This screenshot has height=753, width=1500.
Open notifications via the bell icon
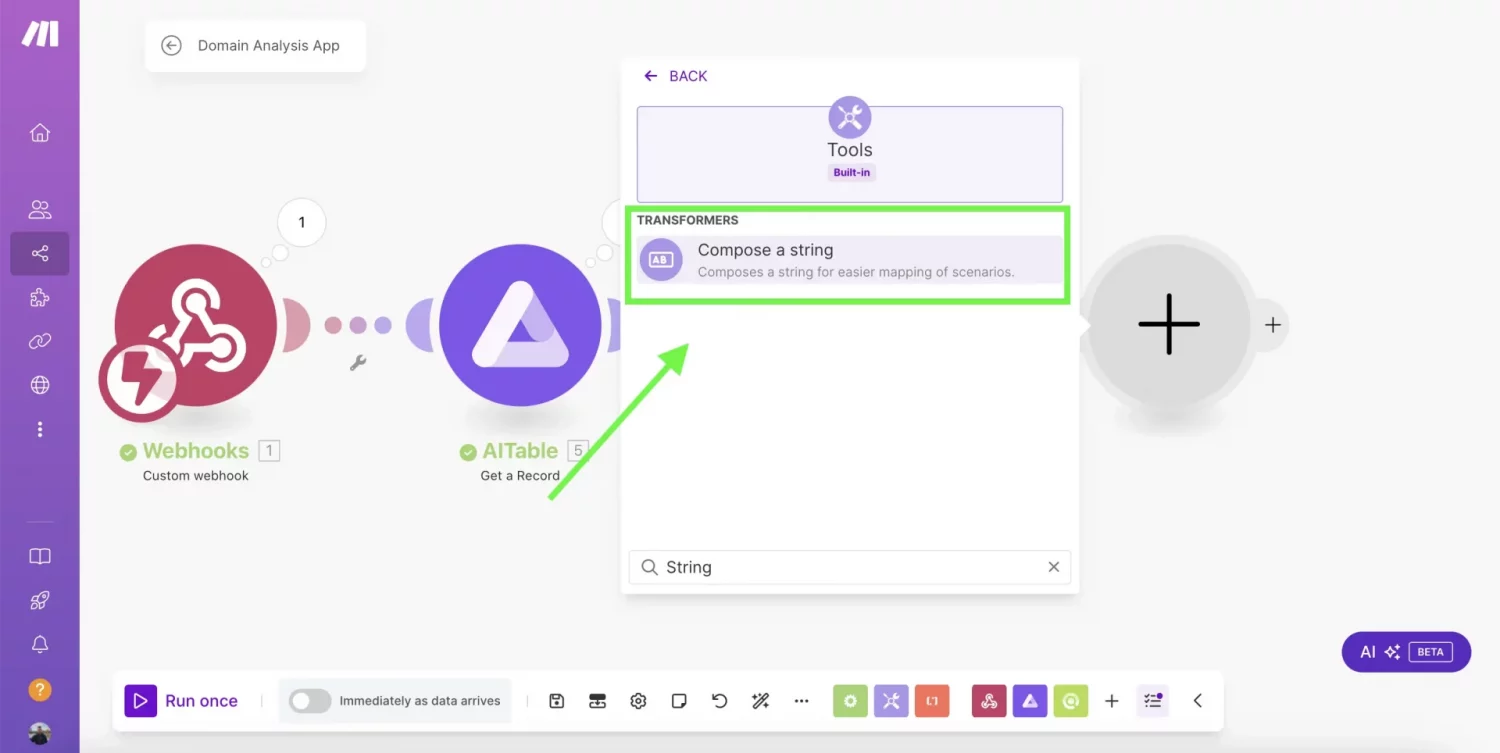(40, 645)
